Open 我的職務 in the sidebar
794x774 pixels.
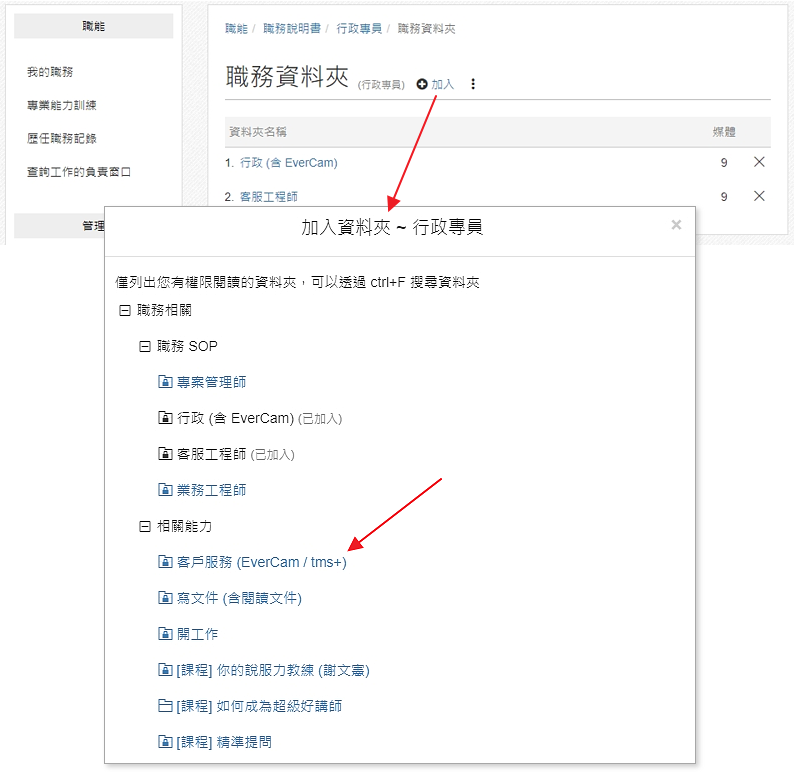(x=50, y=72)
